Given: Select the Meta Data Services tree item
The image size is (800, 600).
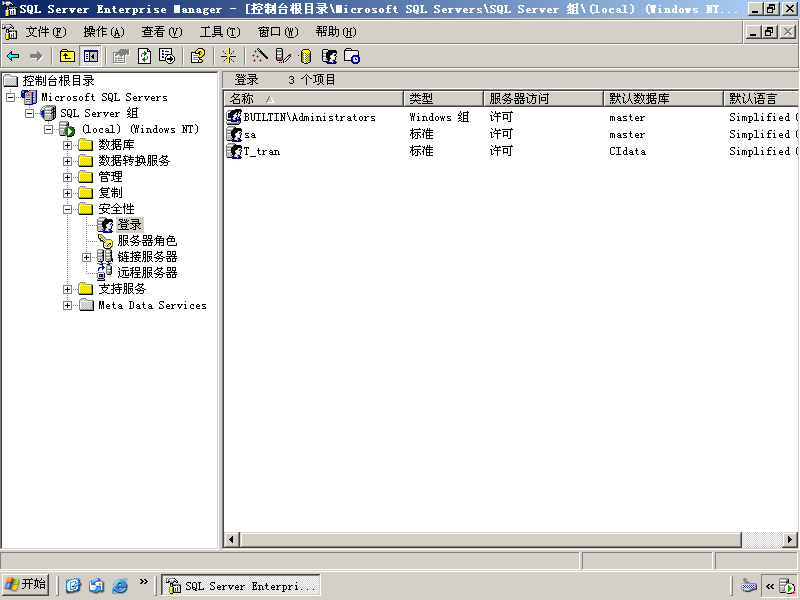Looking at the screenshot, I should (152, 305).
